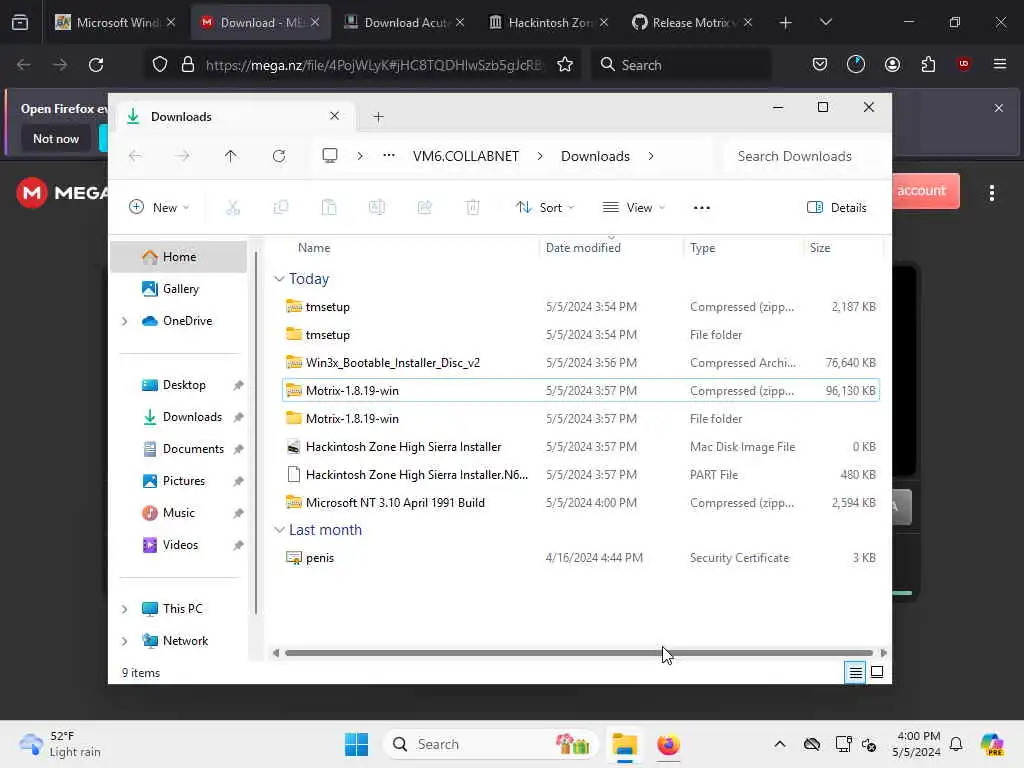This screenshot has width=1024, height=768.
Task: Click the Pocket save icon in Firefox
Action: pos(820,65)
